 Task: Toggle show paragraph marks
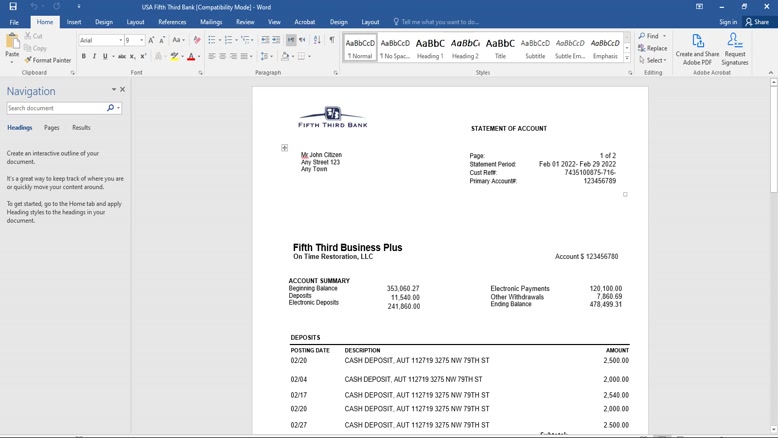pyautogui.click(x=332, y=40)
